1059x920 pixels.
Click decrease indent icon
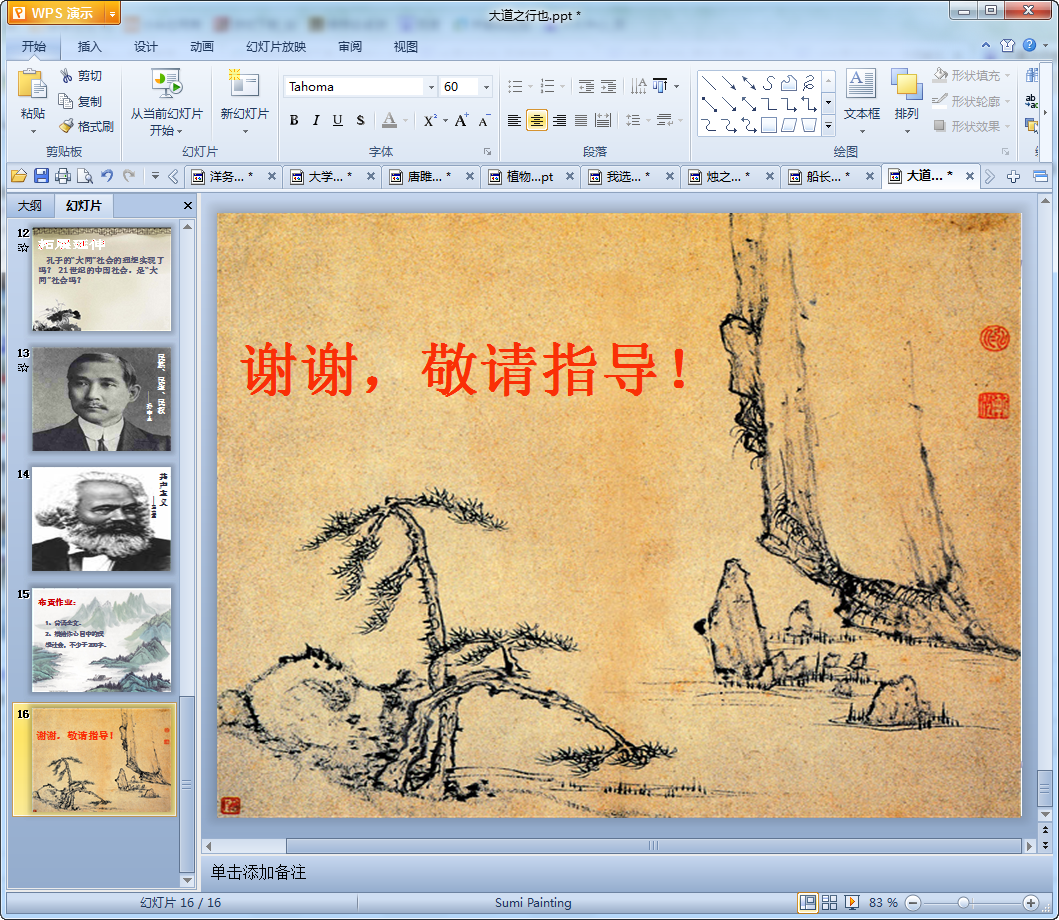(x=586, y=86)
